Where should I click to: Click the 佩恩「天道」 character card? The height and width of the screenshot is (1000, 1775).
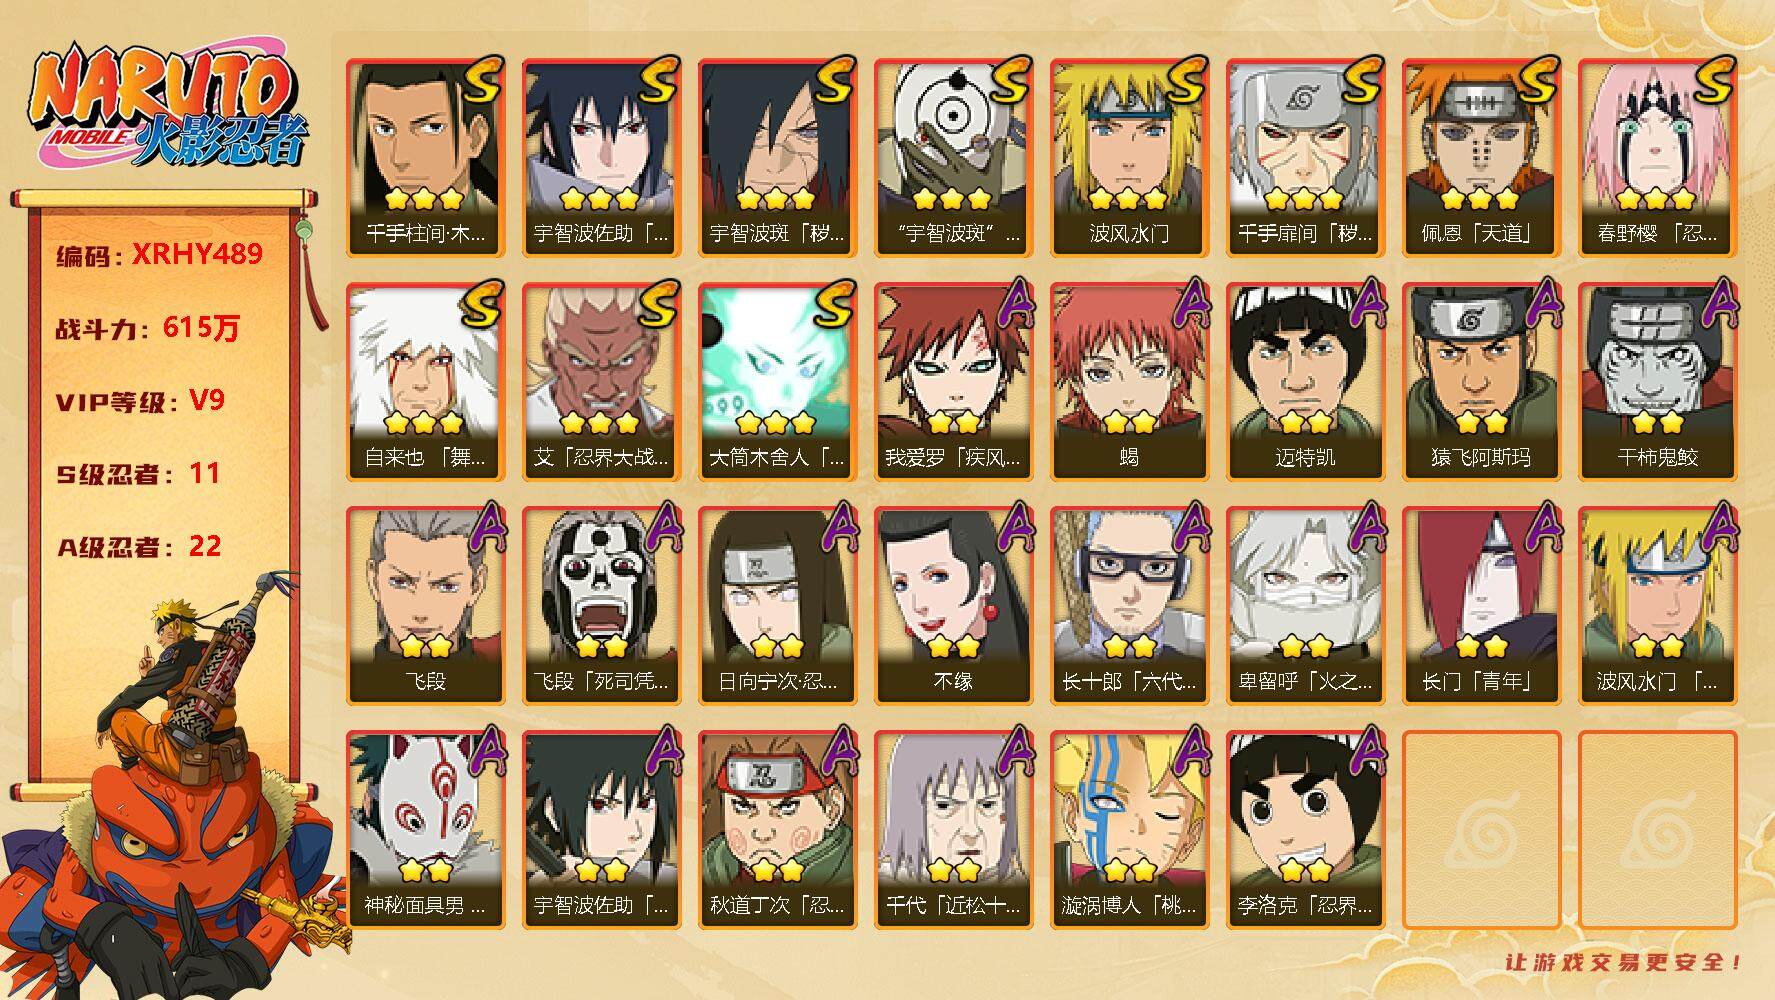[1481, 157]
